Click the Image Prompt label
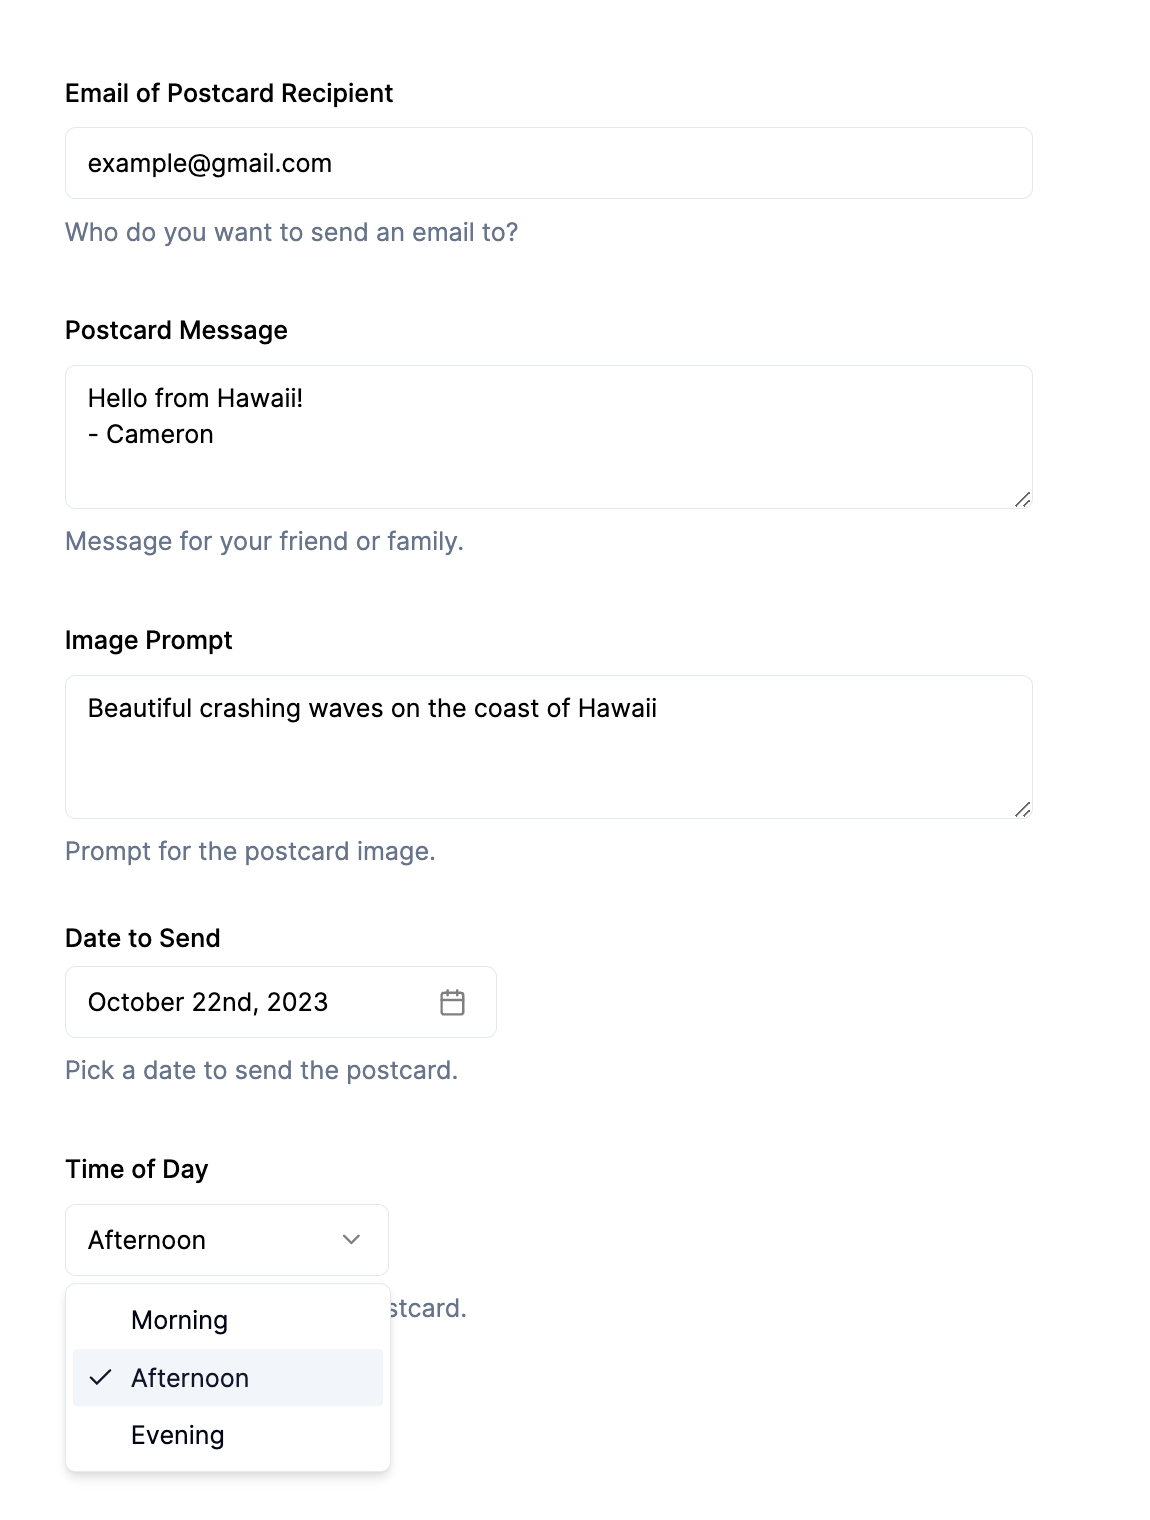The image size is (1150, 1520). [148, 640]
